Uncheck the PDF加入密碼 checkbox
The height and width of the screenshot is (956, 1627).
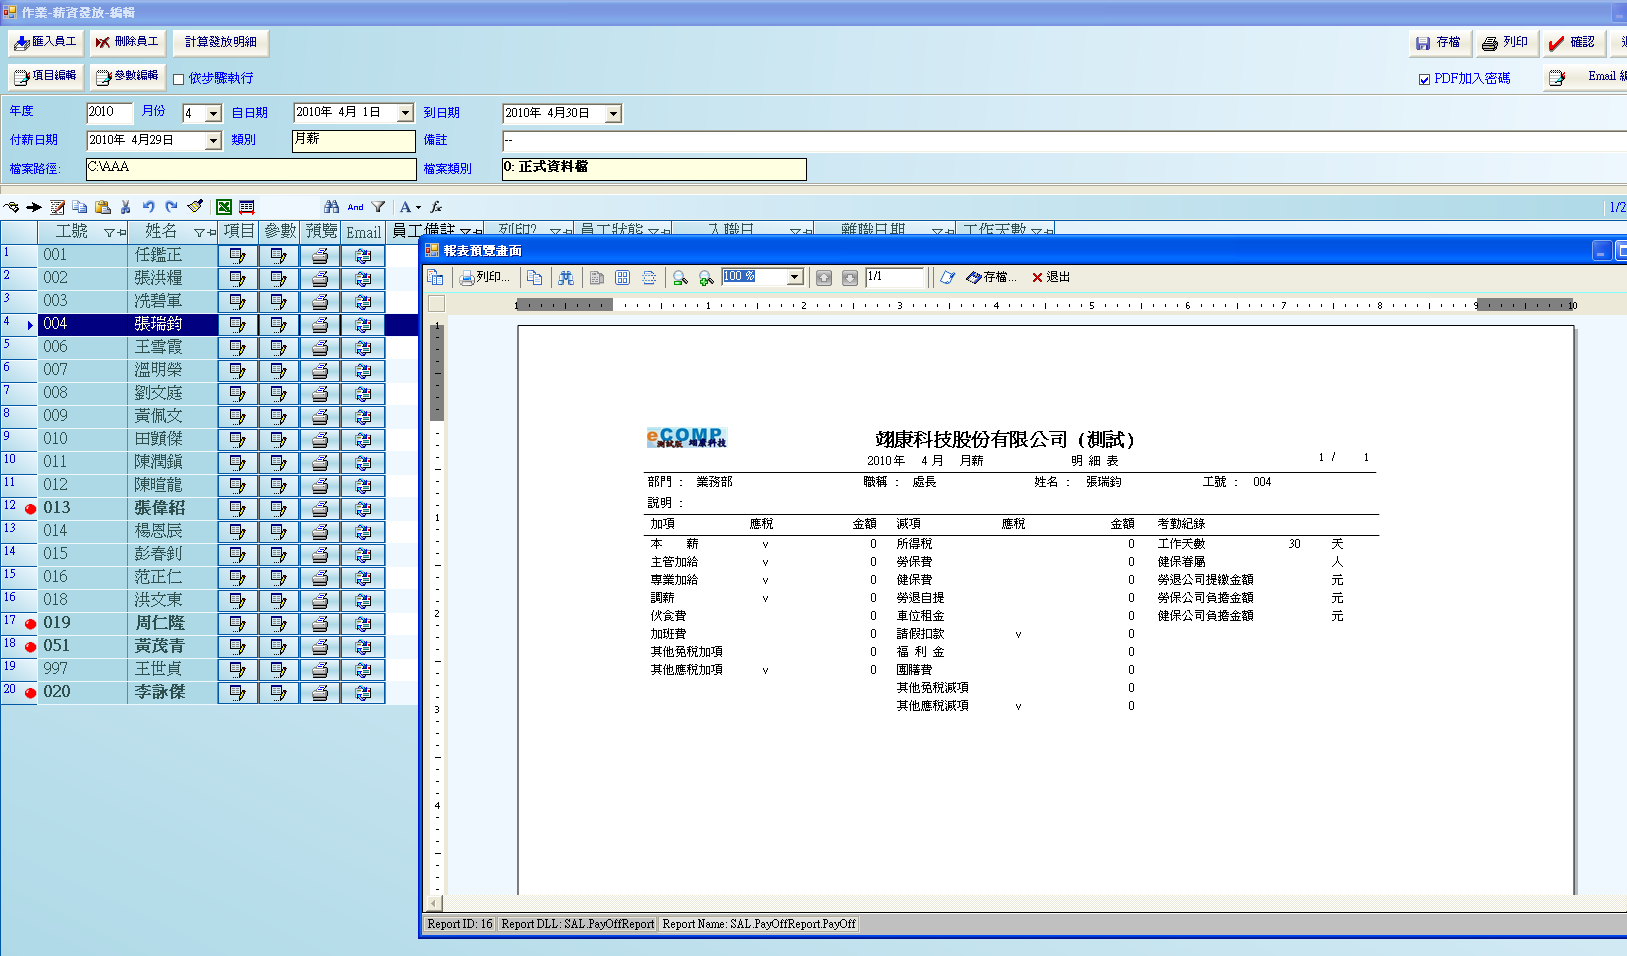tap(1424, 79)
